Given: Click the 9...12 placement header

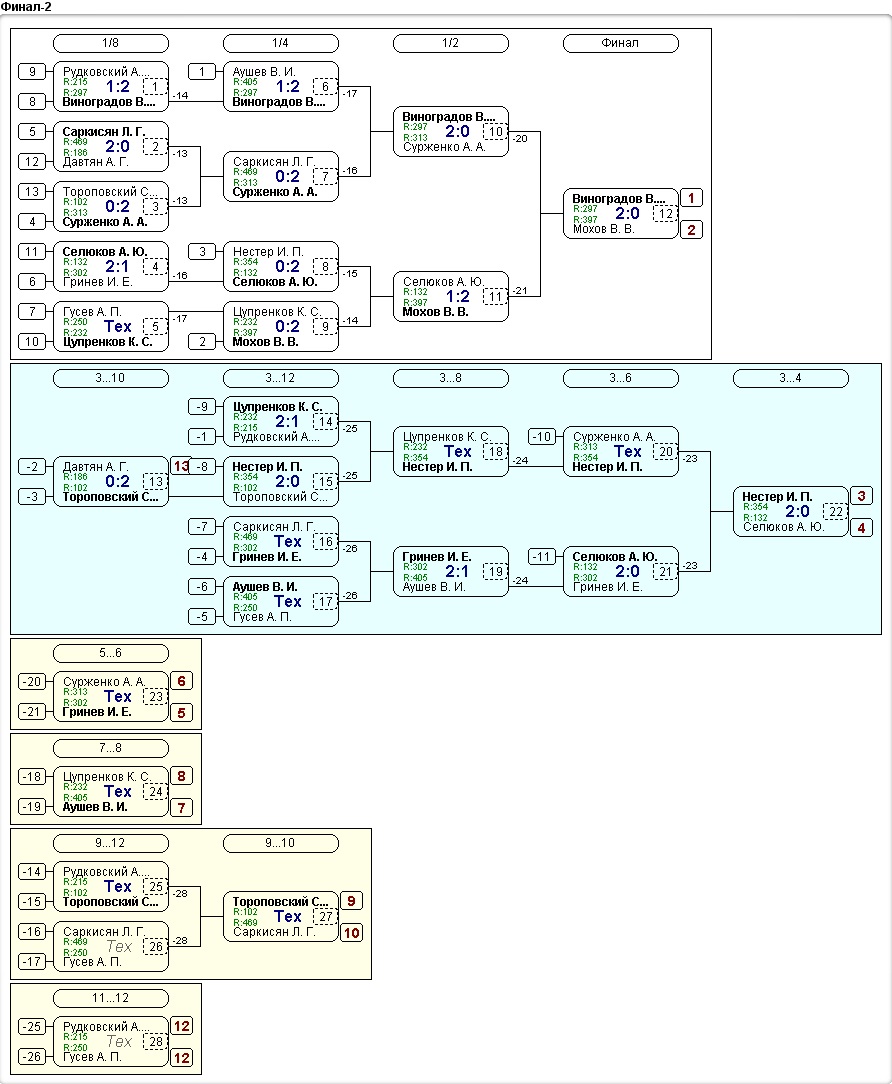Looking at the screenshot, I should click(x=111, y=843).
